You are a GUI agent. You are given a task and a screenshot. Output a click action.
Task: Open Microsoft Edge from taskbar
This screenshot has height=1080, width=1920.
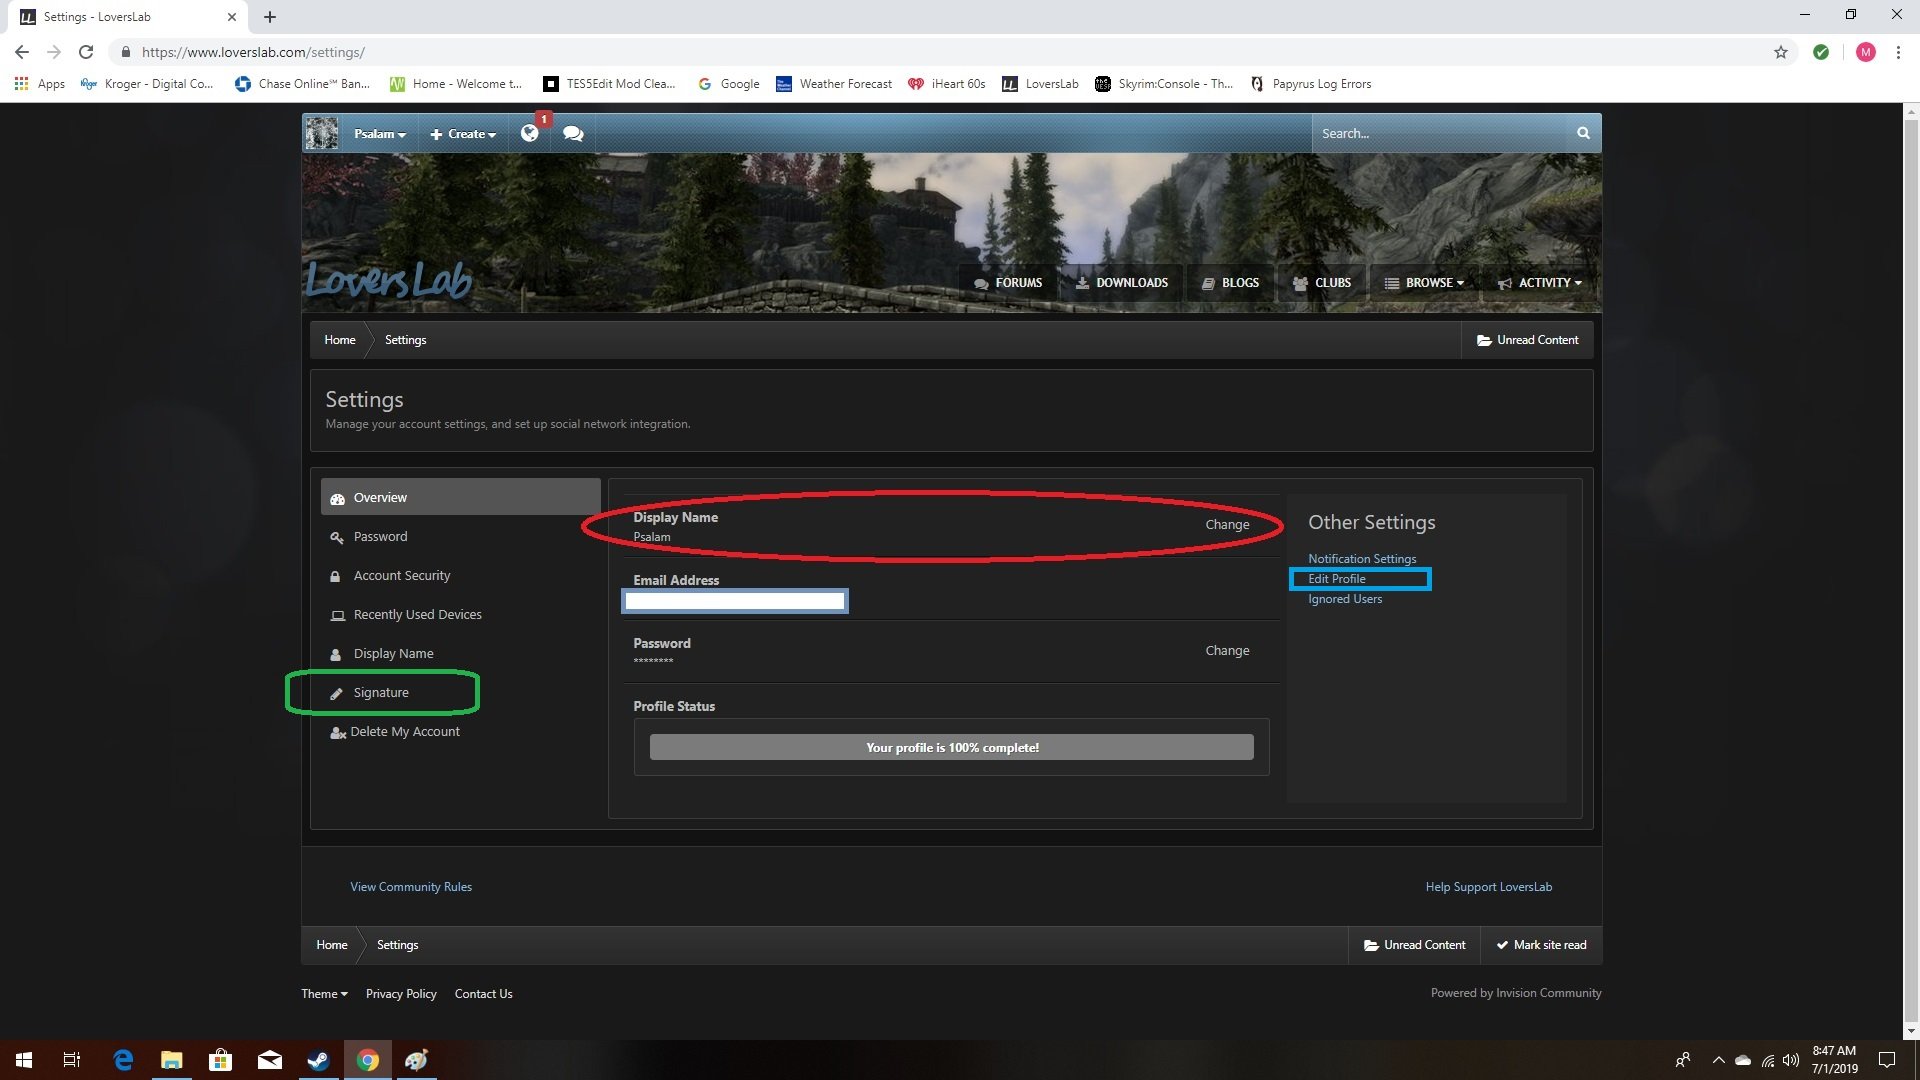pyautogui.click(x=123, y=1060)
